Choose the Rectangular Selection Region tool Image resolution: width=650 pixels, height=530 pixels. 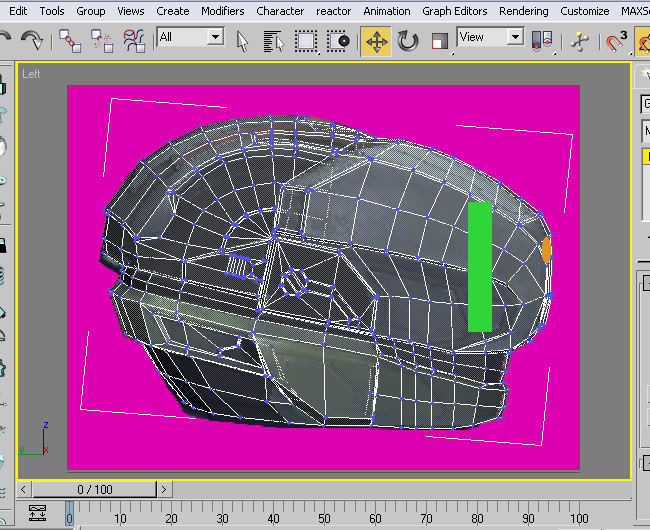tap(306, 41)
